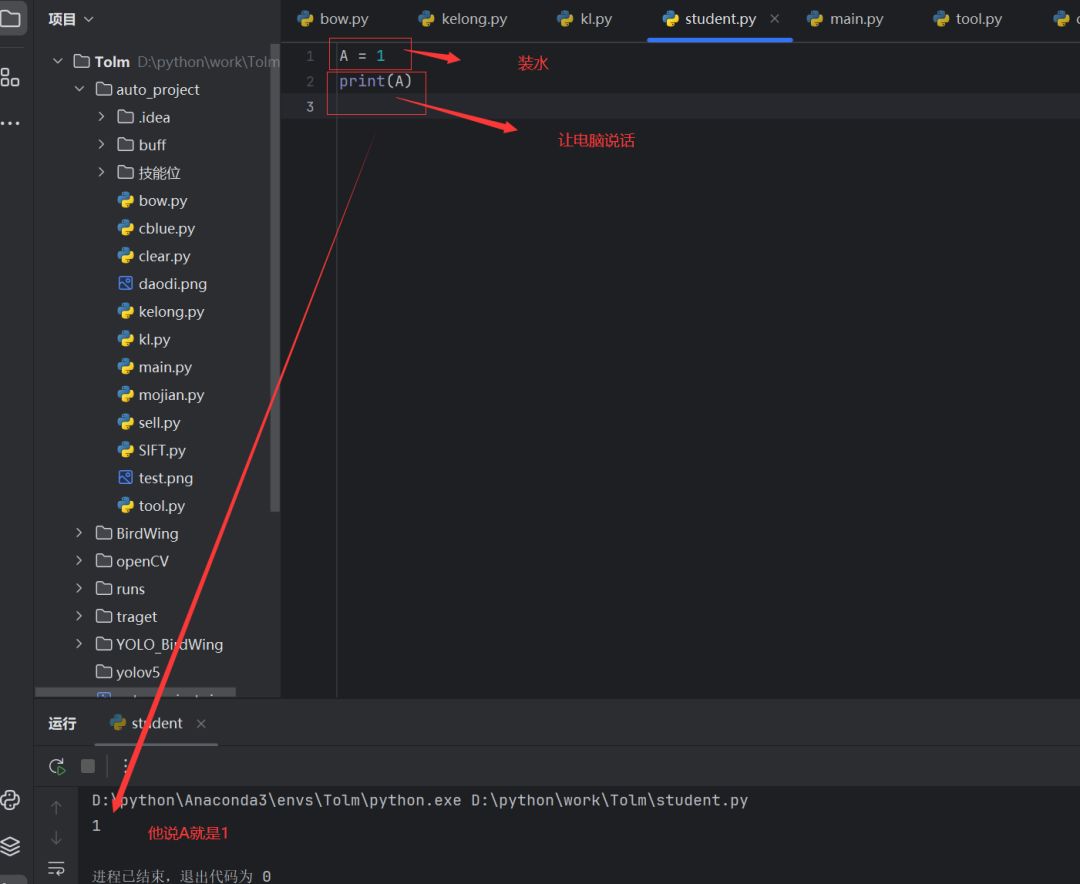Select daodi.png image file

163,283
